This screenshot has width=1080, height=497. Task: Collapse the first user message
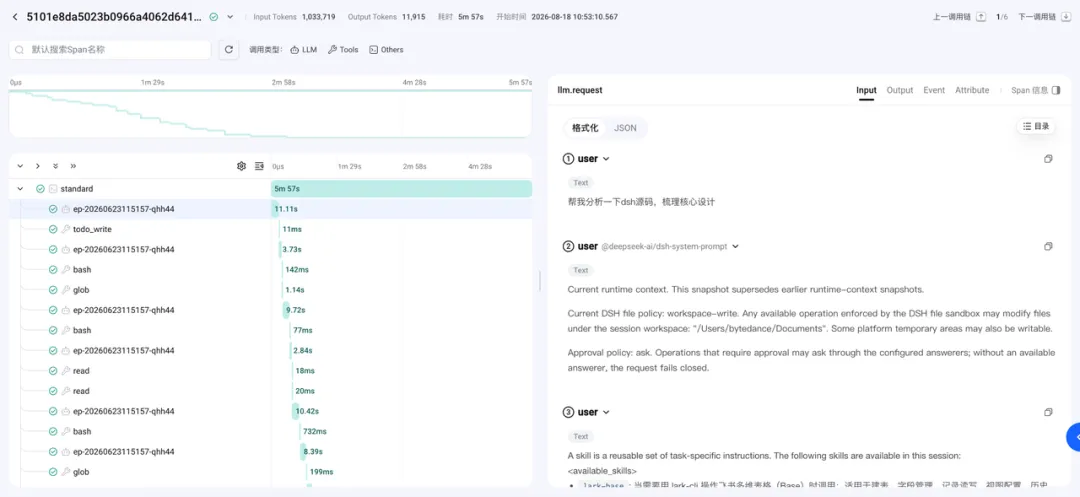[x=606, y=159]
